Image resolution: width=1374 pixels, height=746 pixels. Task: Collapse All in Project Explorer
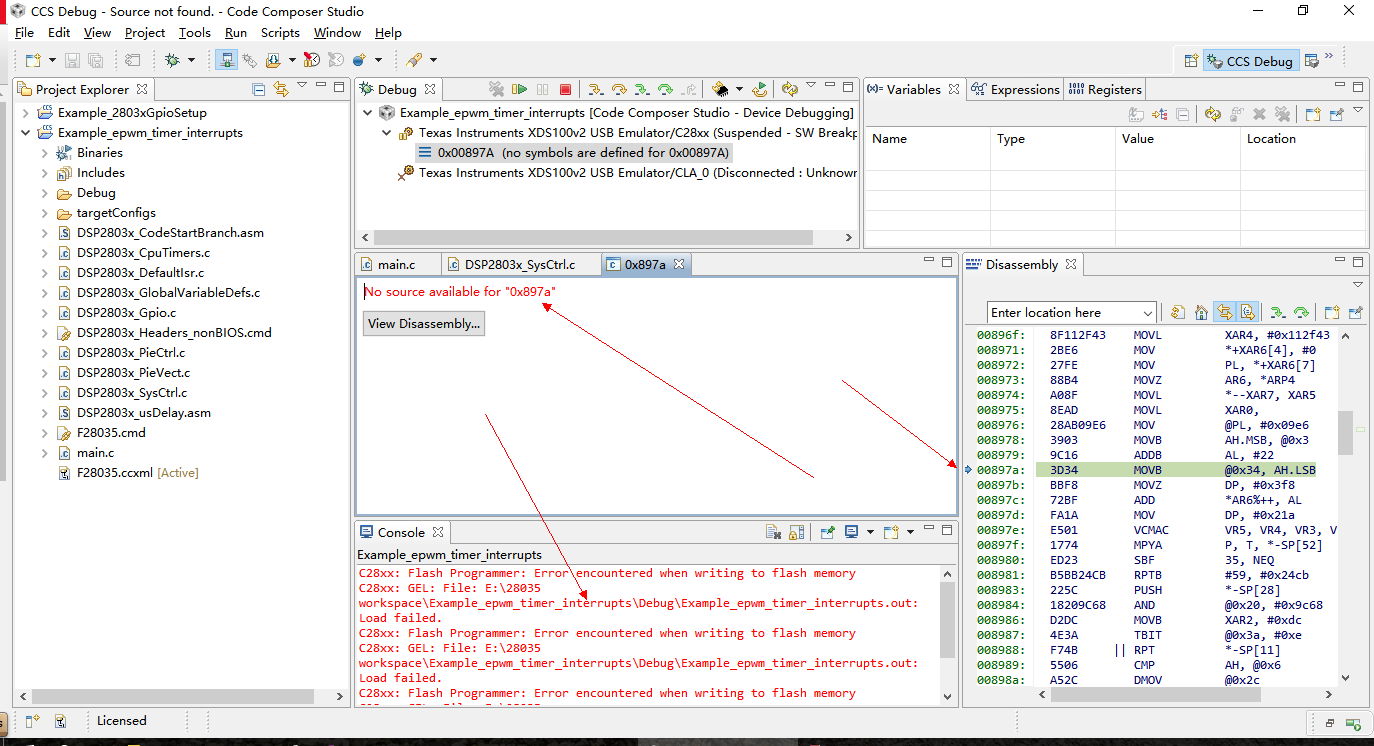click(x=259, y=89)
